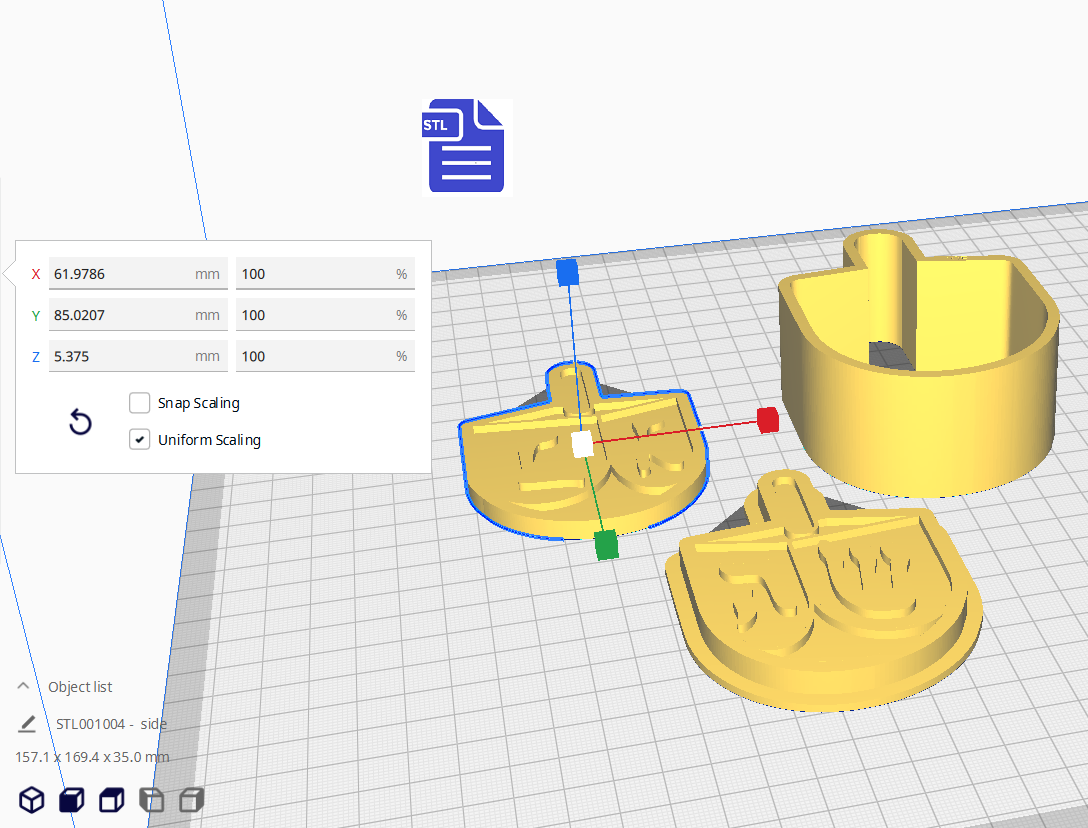
Task: Click the Y dimension mm field
Action: click(120, 315)
